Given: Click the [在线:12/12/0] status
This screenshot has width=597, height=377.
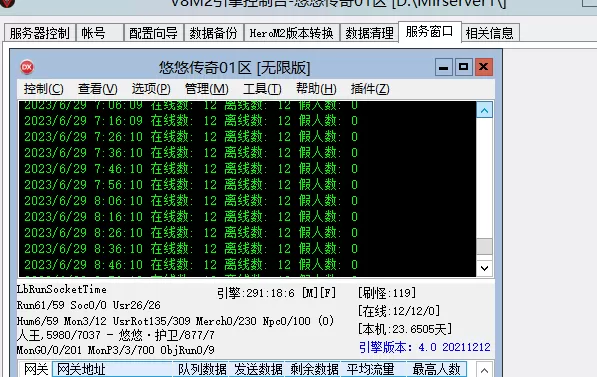Looking at the screenshot, I should coord(399,311).
